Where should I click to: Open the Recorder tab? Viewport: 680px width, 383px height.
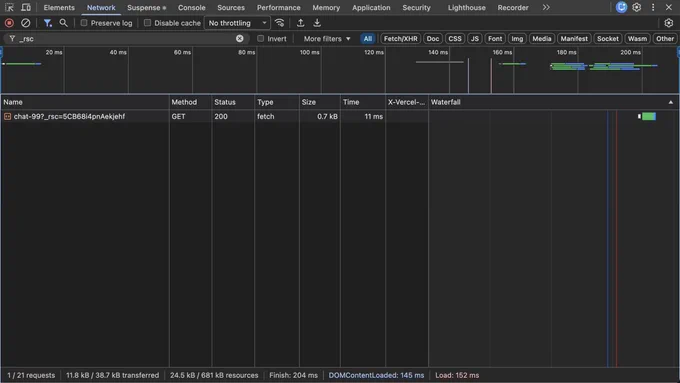click(513, 7)
